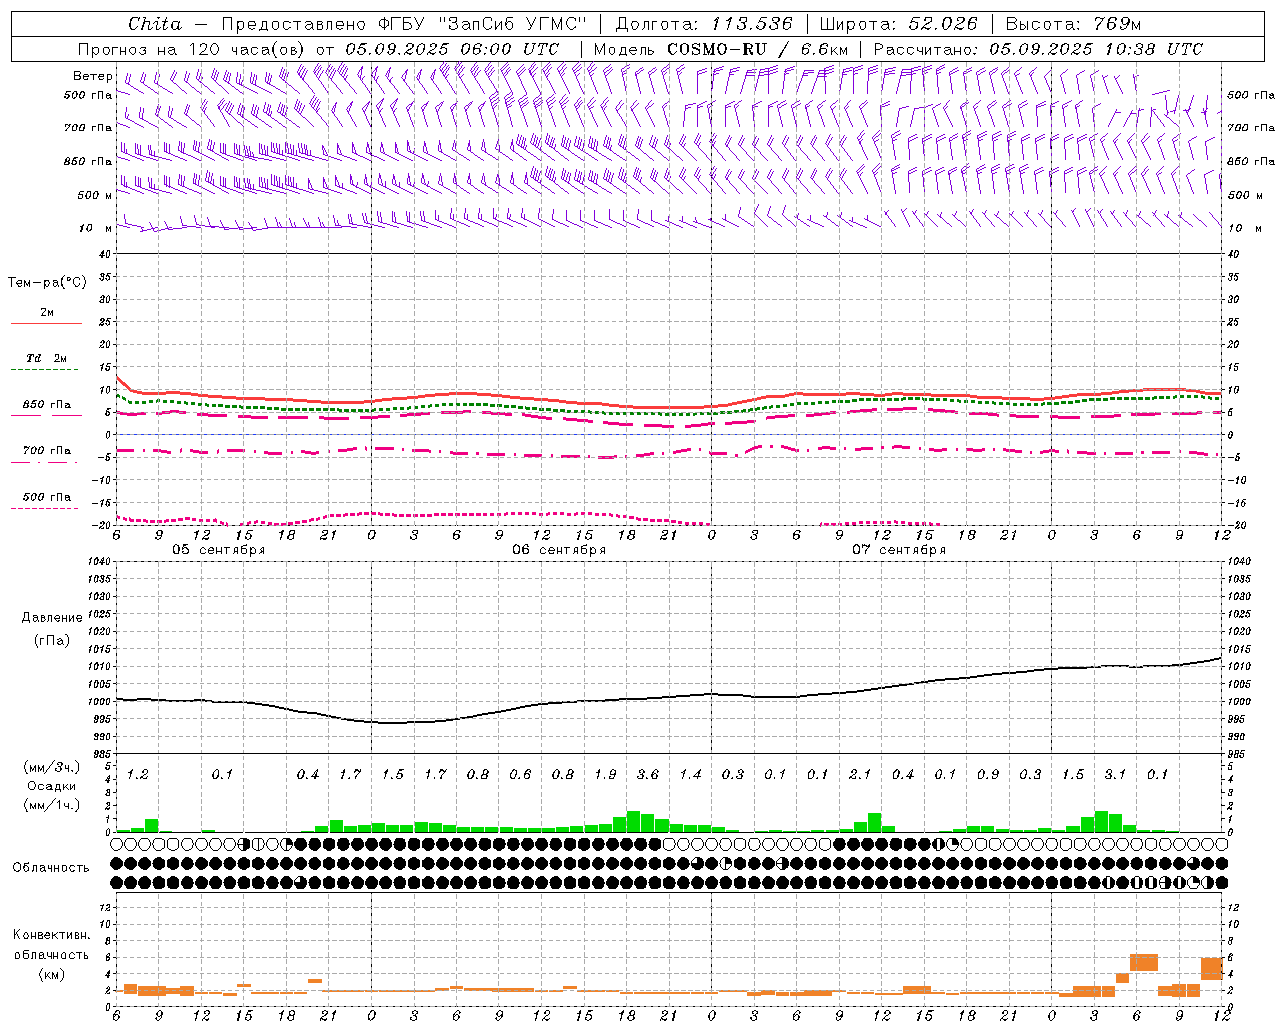1280x1024 pixels.
Task: Click the 0.9 precipitation total value
Action: 988,774
